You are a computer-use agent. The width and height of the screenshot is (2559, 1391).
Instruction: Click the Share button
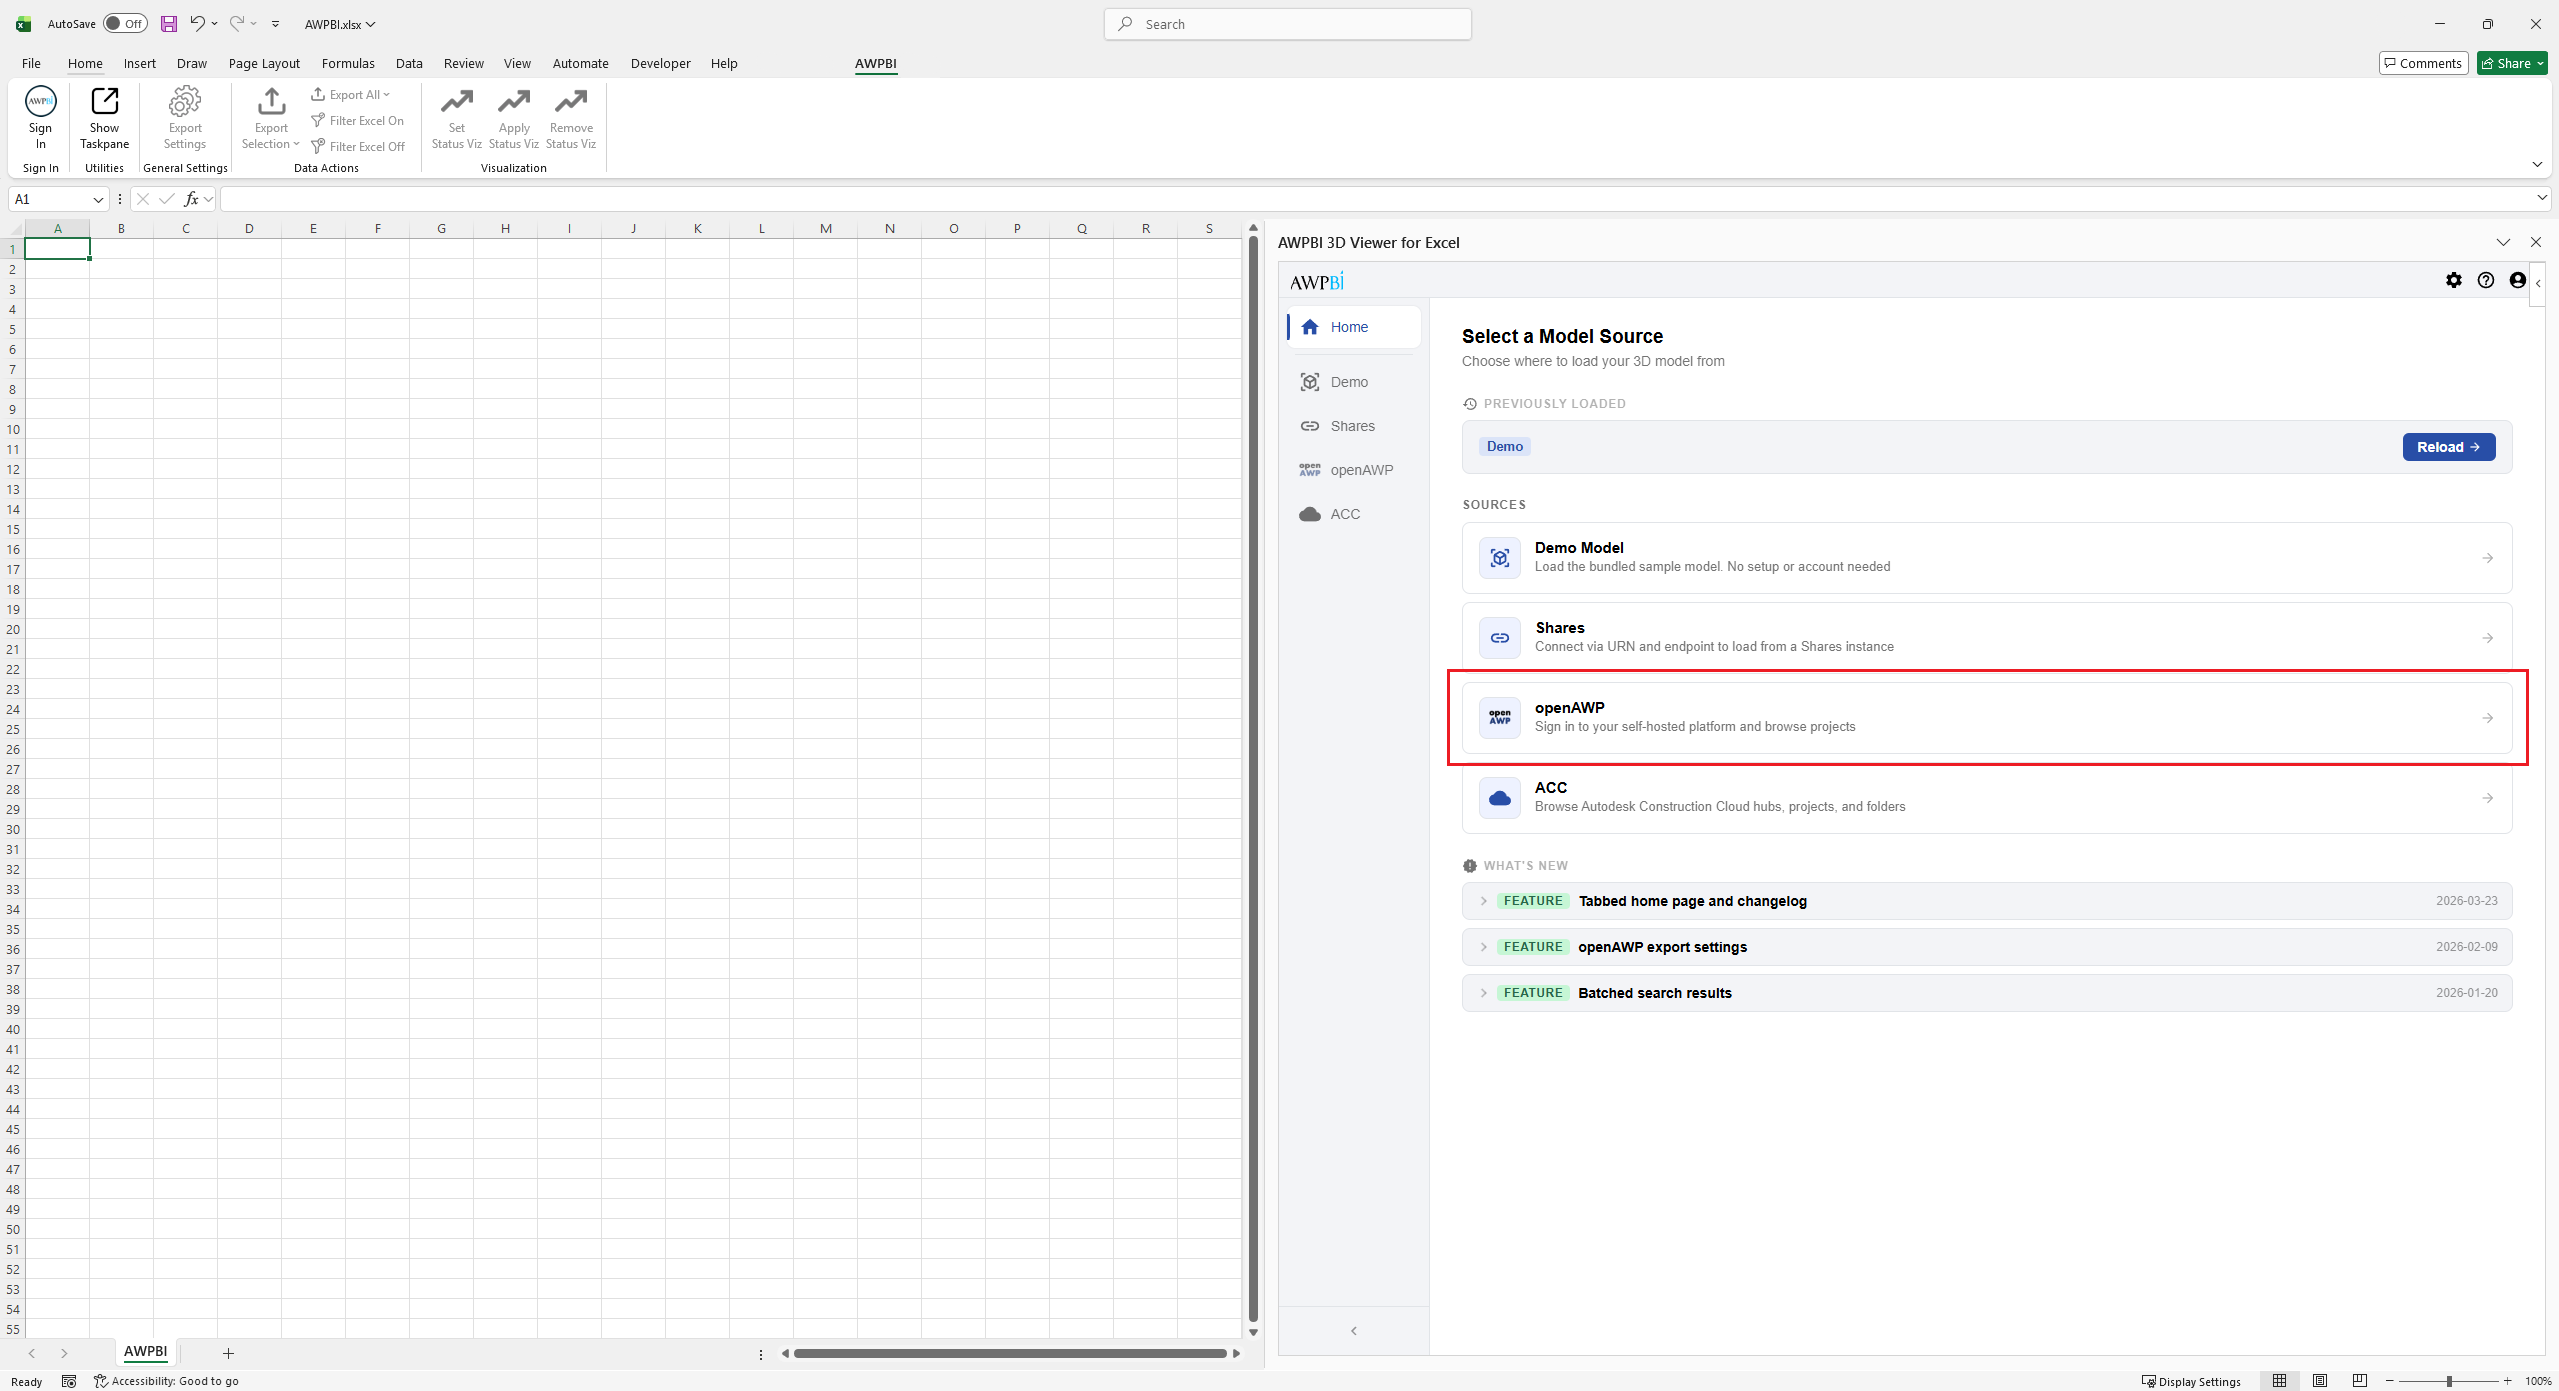[2511, 63]
